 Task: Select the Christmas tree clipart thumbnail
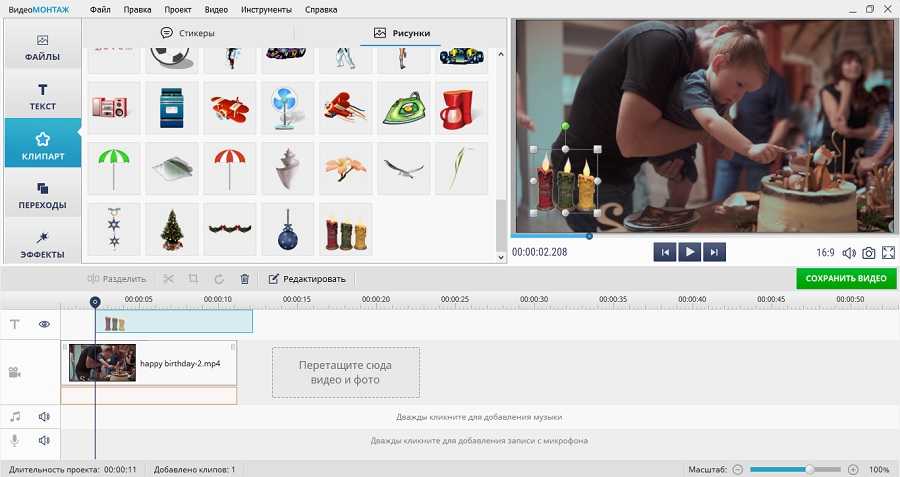[x=172, y=229]
